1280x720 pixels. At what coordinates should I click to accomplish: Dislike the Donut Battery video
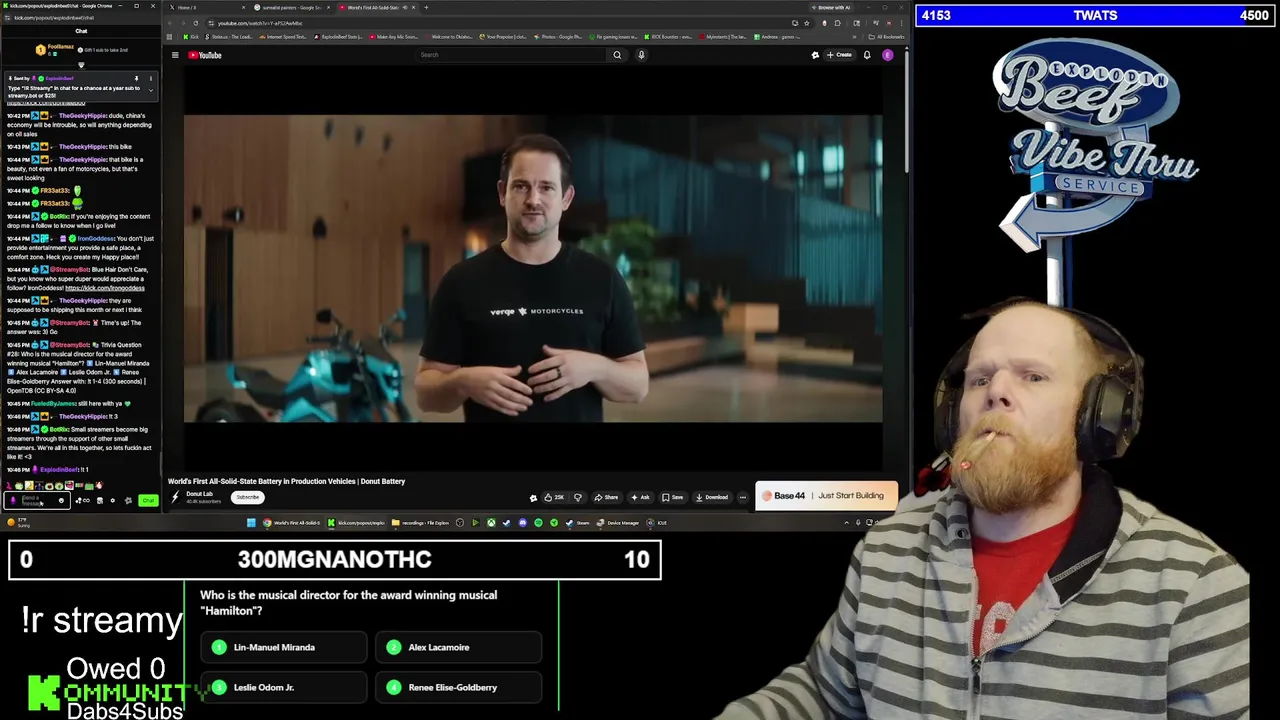[x=577, y=497]
